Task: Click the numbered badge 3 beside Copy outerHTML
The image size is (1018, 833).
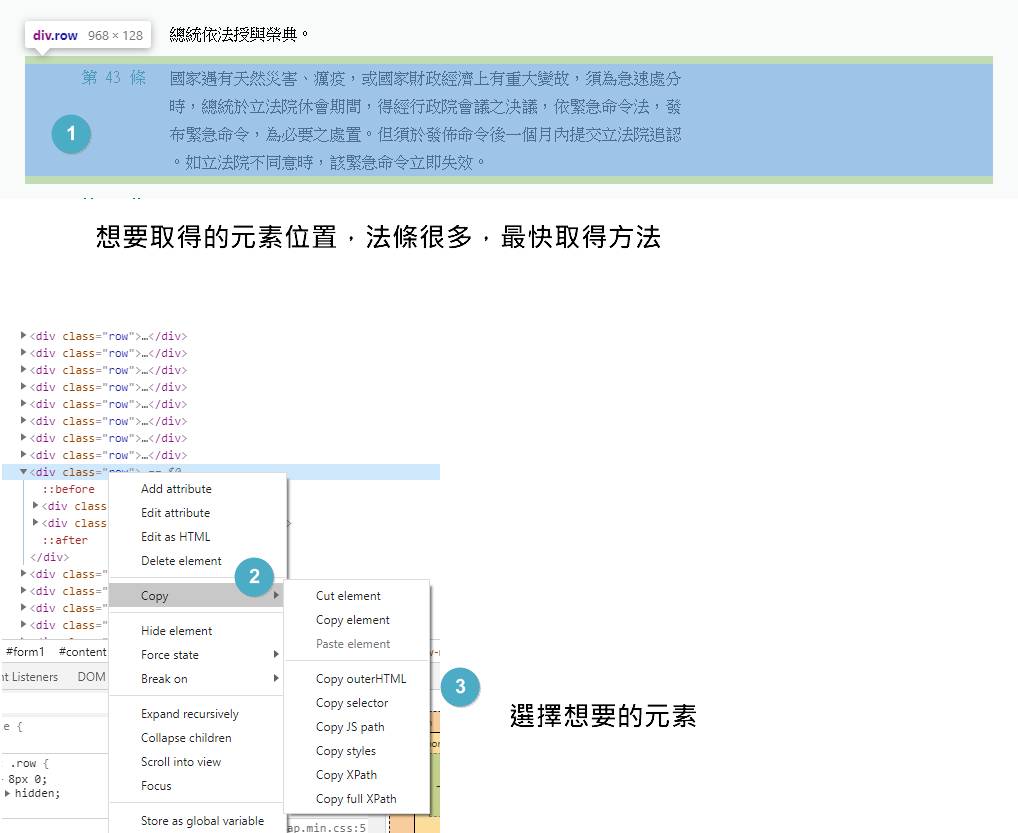Action: point(460,687)
